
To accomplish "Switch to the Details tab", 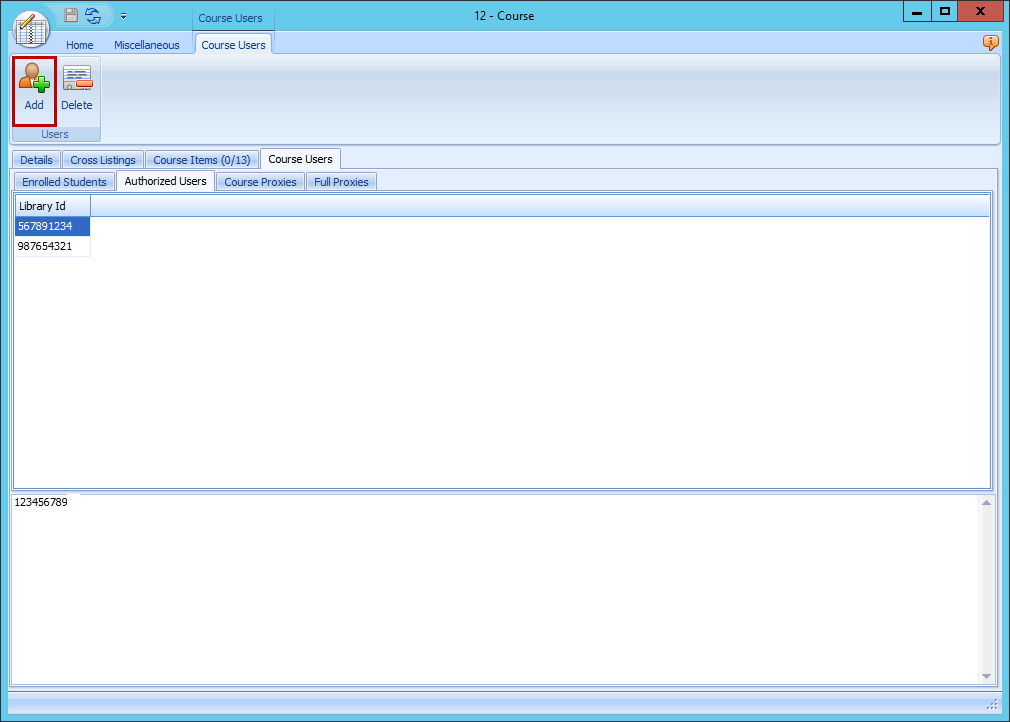I will pos(36,159).
